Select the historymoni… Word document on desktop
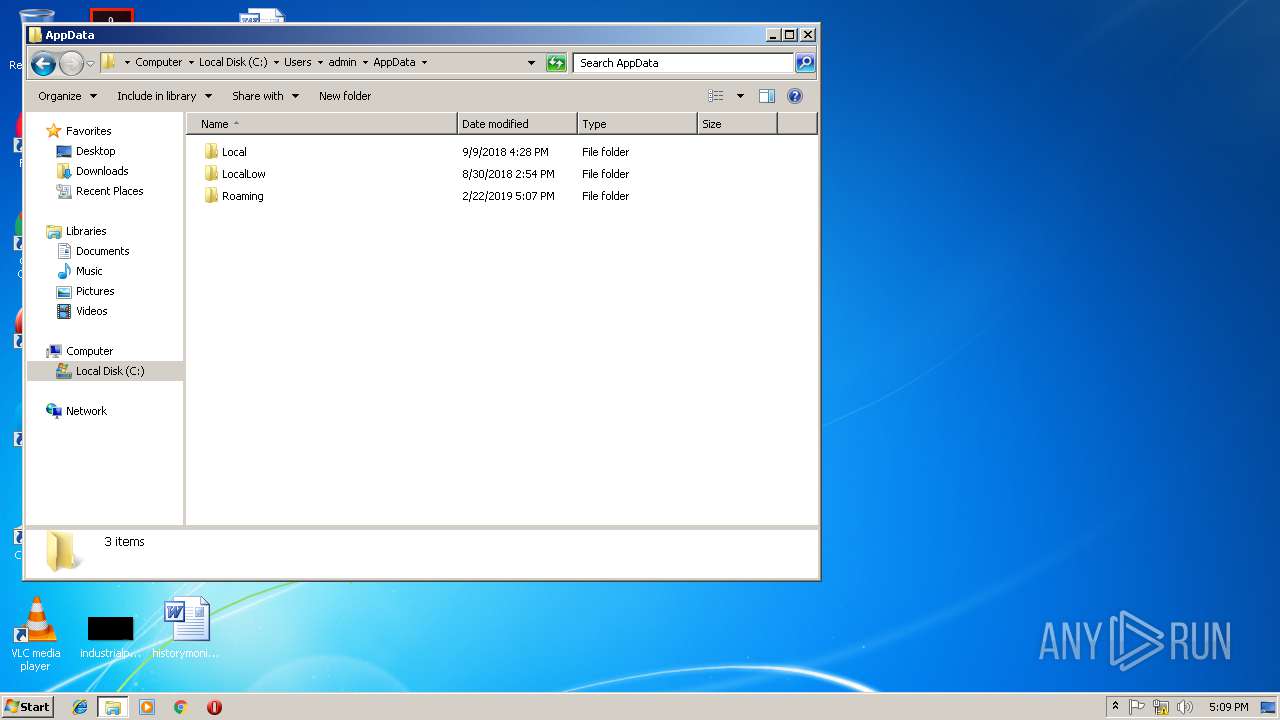1280x720 pixels. [186, 628]
